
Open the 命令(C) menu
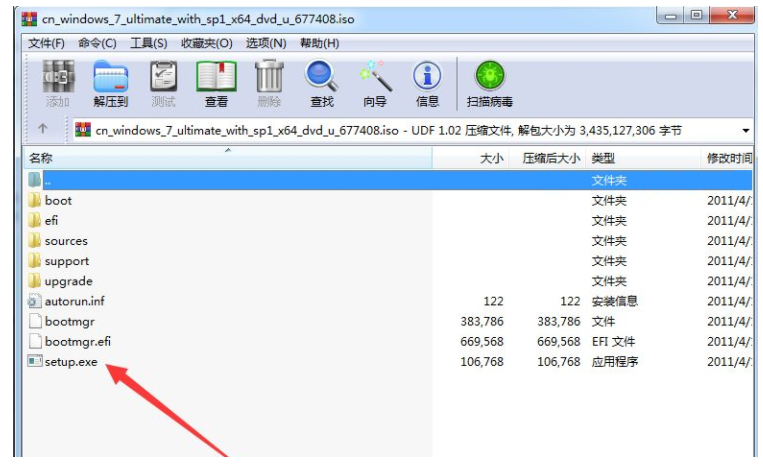97,43
